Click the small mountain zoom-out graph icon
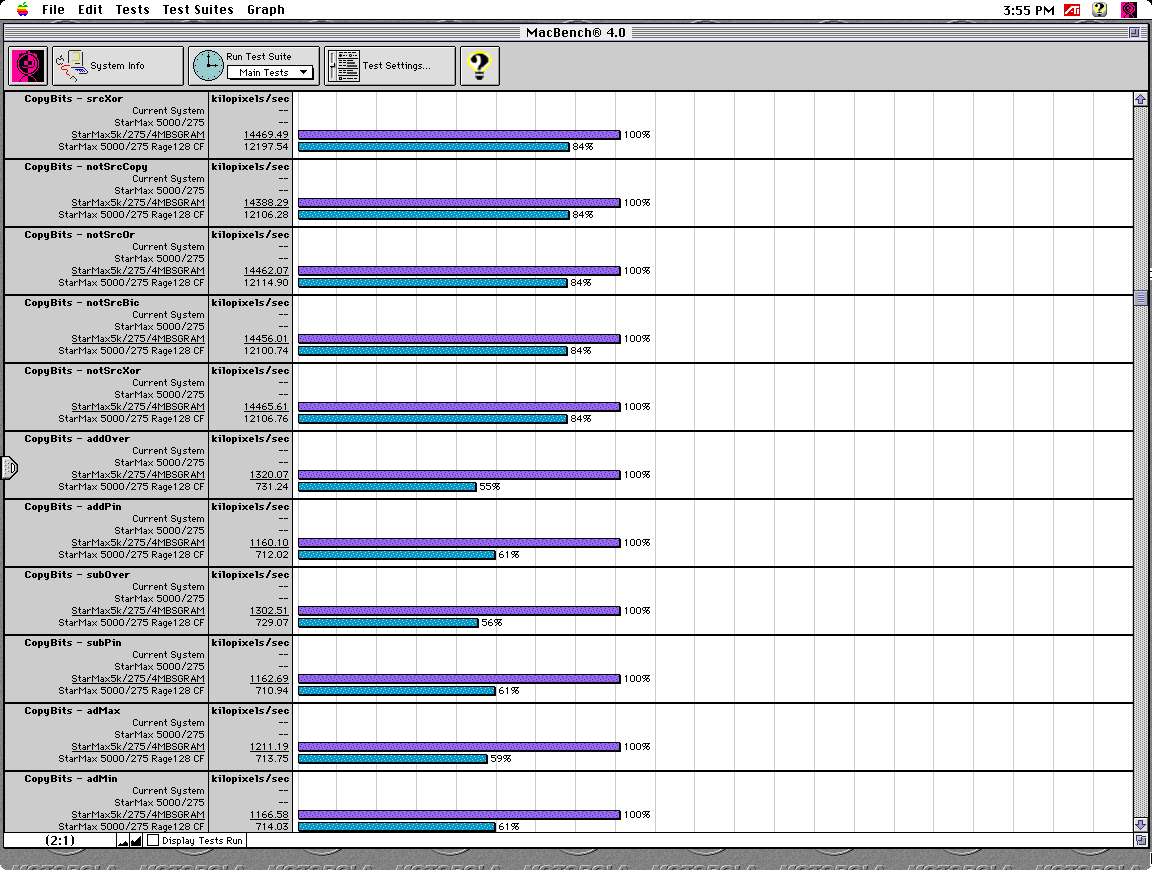This screenshot has width=1152, height=870. click(123, 841)
